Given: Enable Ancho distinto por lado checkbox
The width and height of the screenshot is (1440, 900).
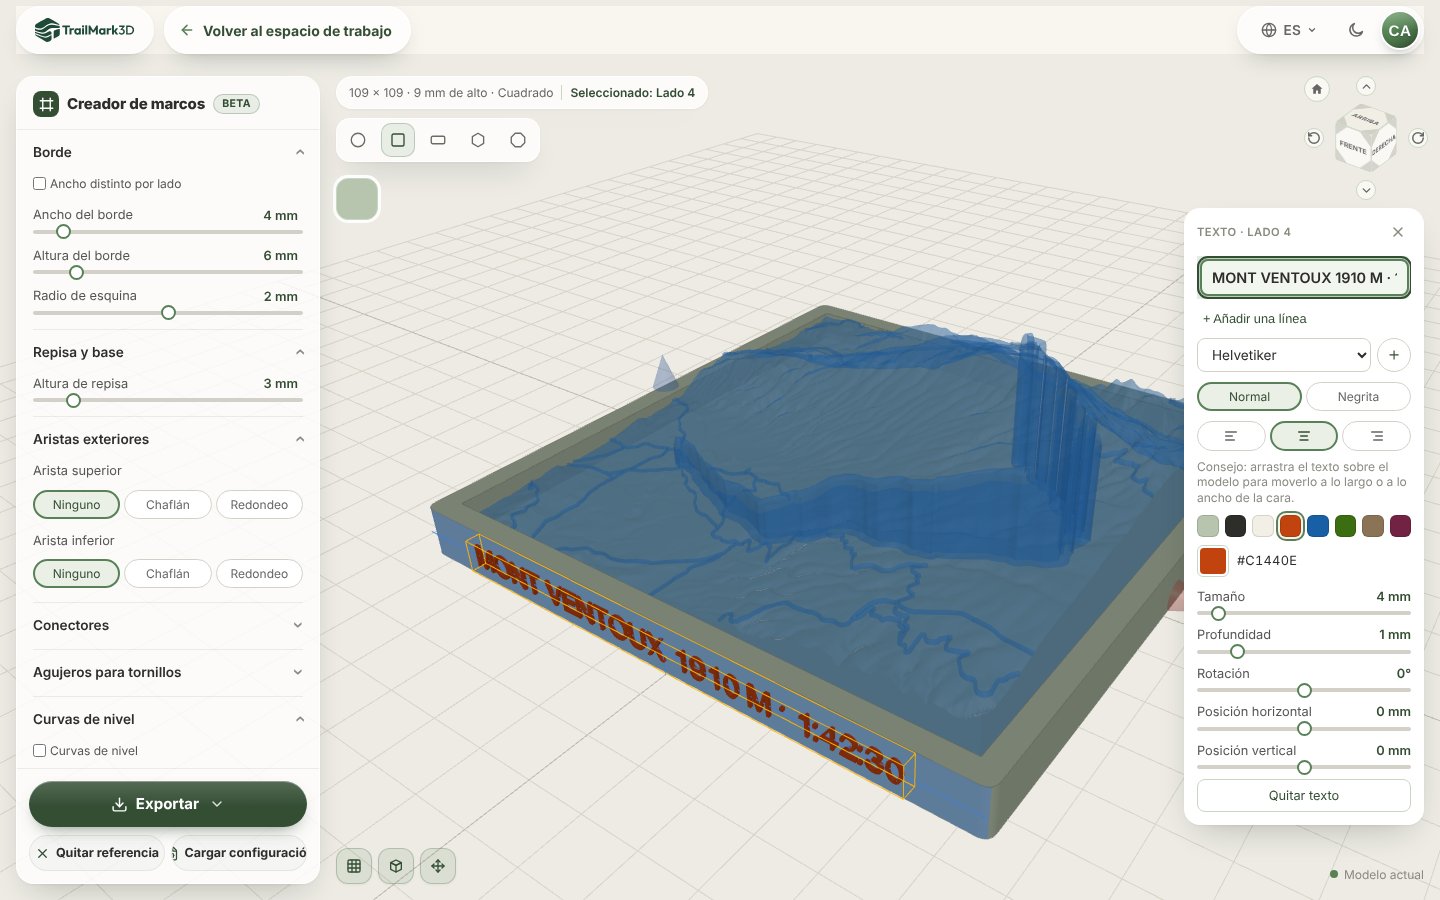Looking at the screenshot, I should click(x=40, y=184).
